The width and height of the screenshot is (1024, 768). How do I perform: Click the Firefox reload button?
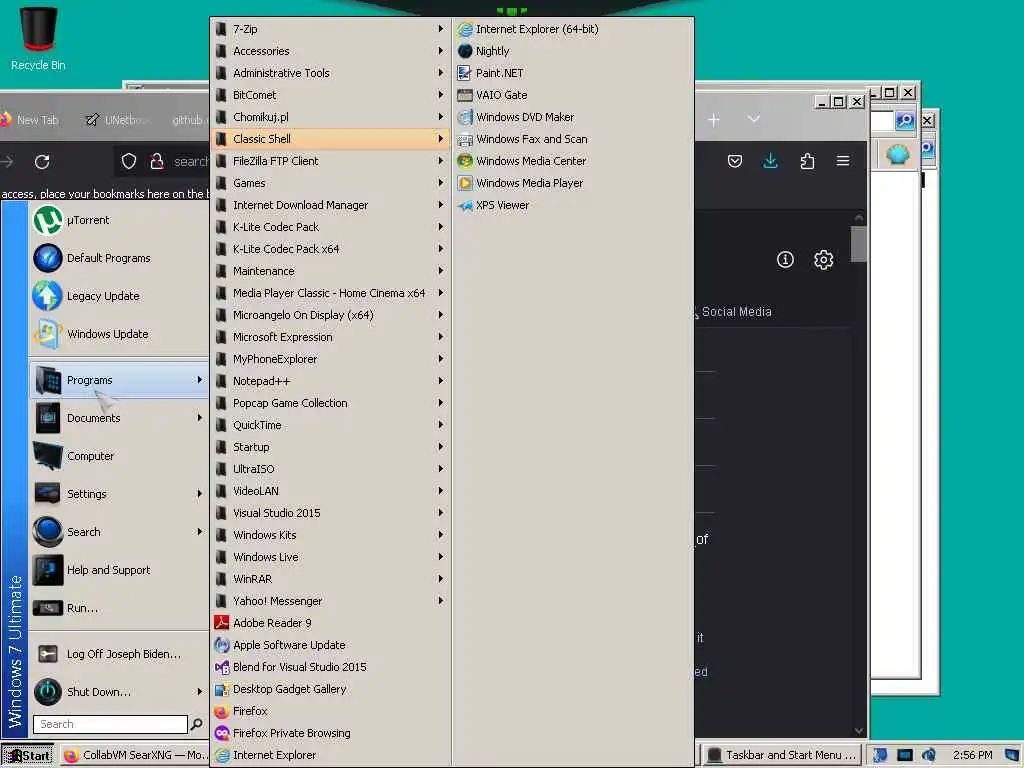42,161
